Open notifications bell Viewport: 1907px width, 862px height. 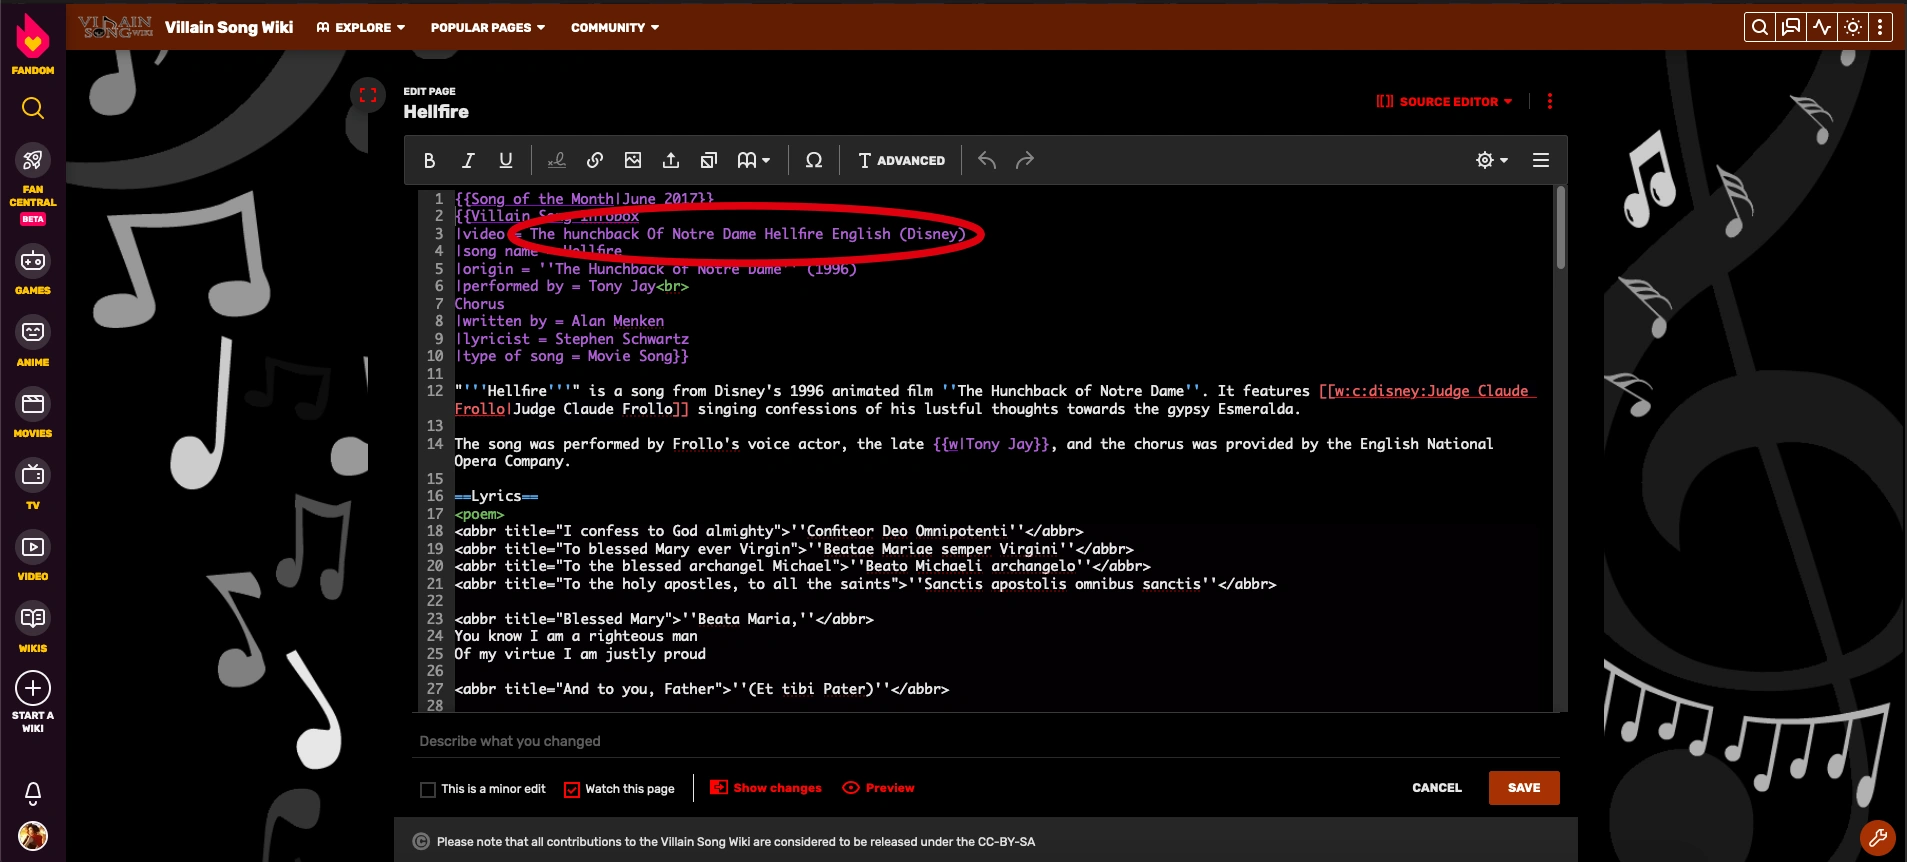33,793
